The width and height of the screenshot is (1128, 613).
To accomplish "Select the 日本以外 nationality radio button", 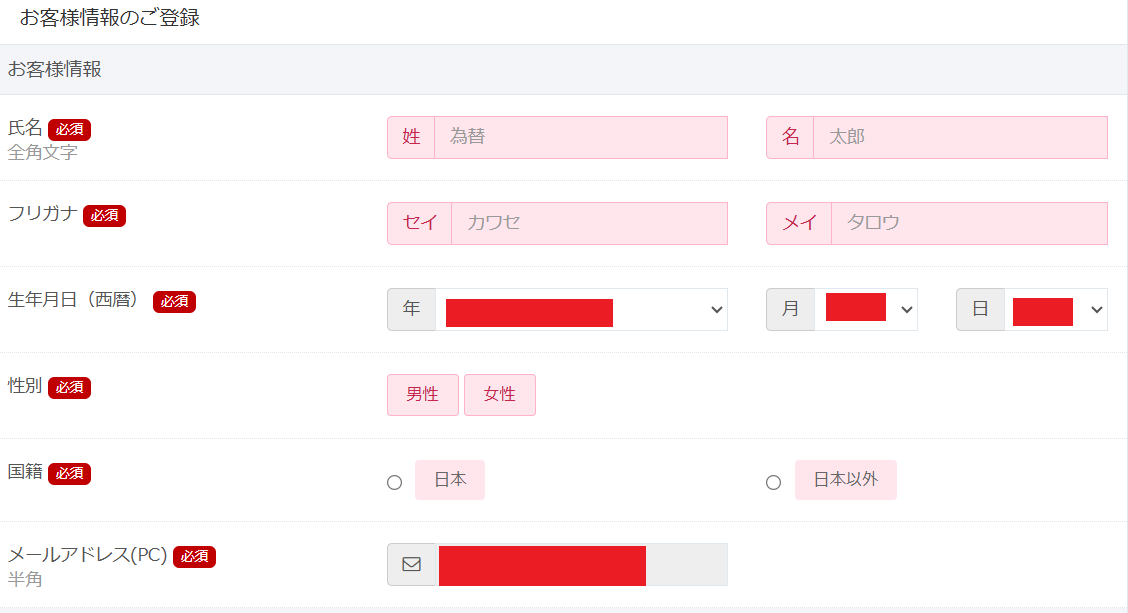I will tap(773, 482).
